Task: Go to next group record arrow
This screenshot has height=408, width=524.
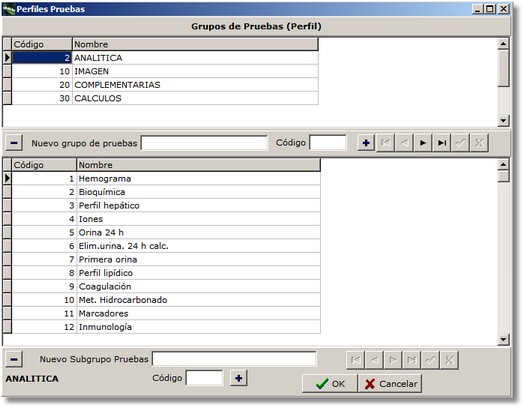Action: click(x=423, y=143)
